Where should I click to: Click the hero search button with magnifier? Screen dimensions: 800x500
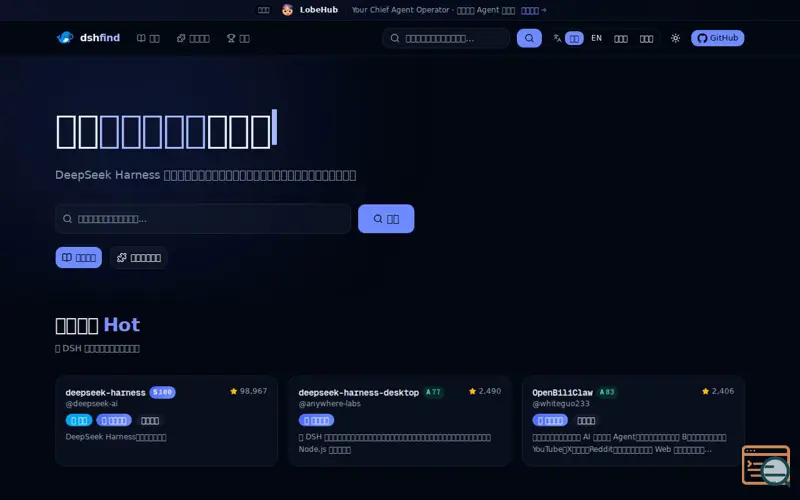(x=386, y=219)
